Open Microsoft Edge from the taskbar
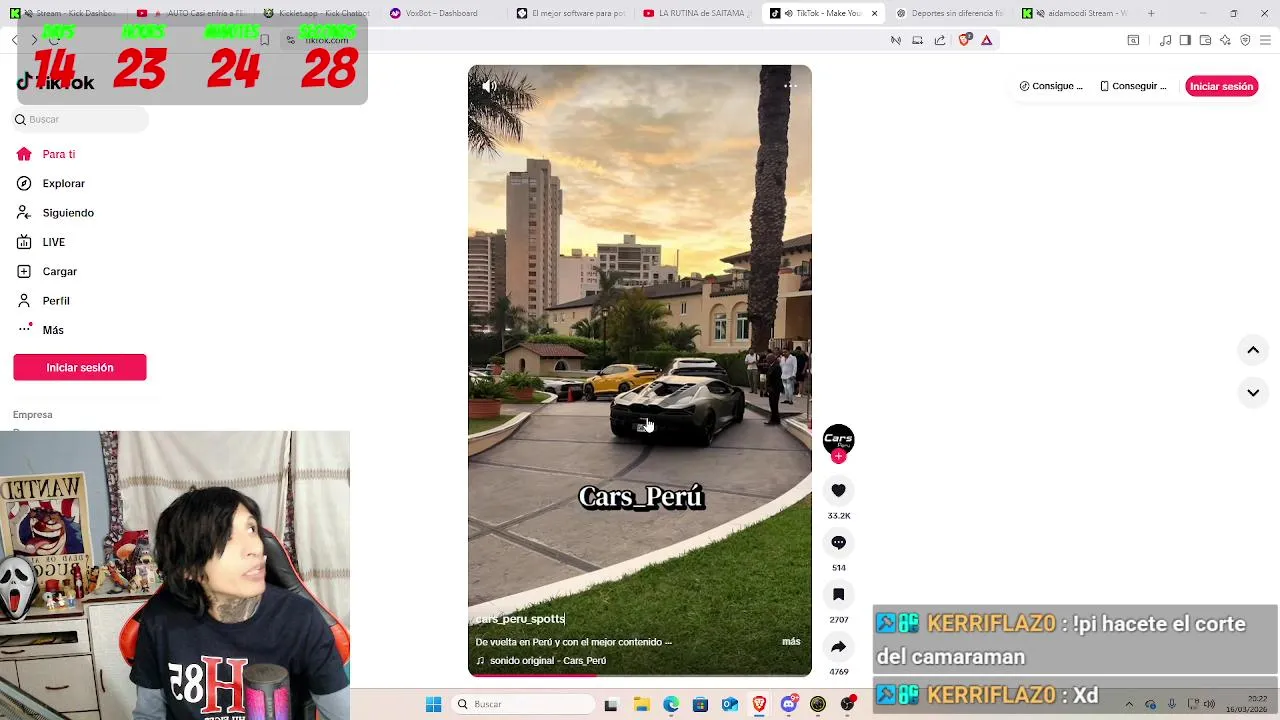This screenshot has width=1280, height=720. [x=671, y=704]
